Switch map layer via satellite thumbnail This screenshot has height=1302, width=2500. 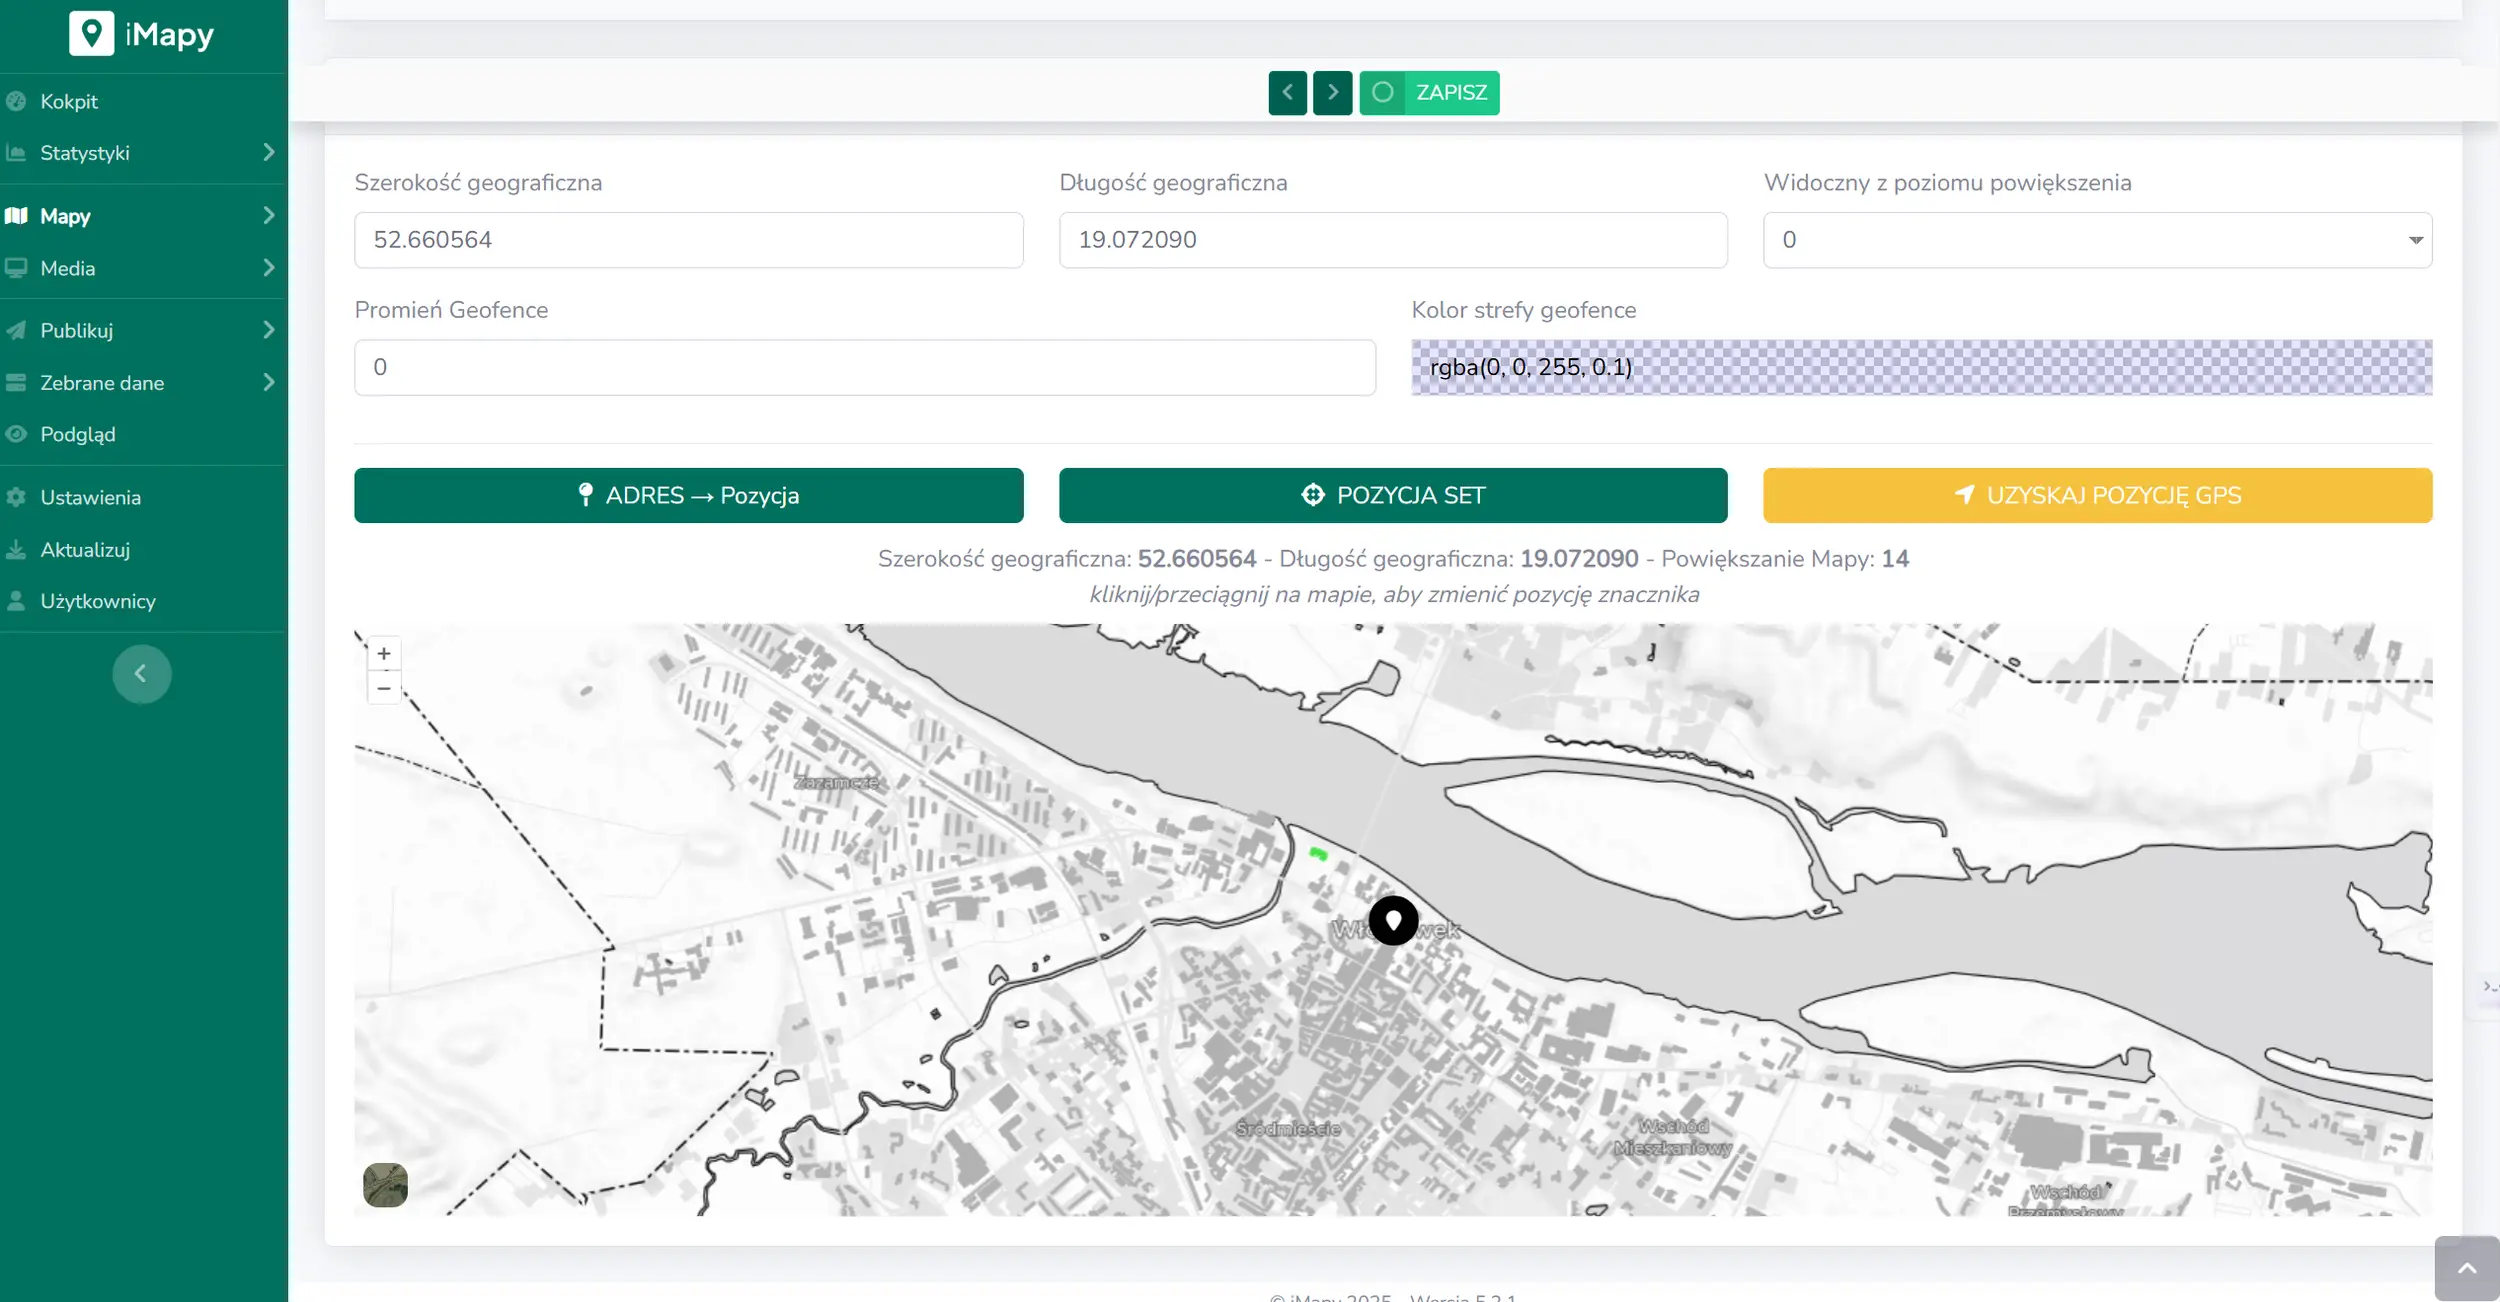385,1185
